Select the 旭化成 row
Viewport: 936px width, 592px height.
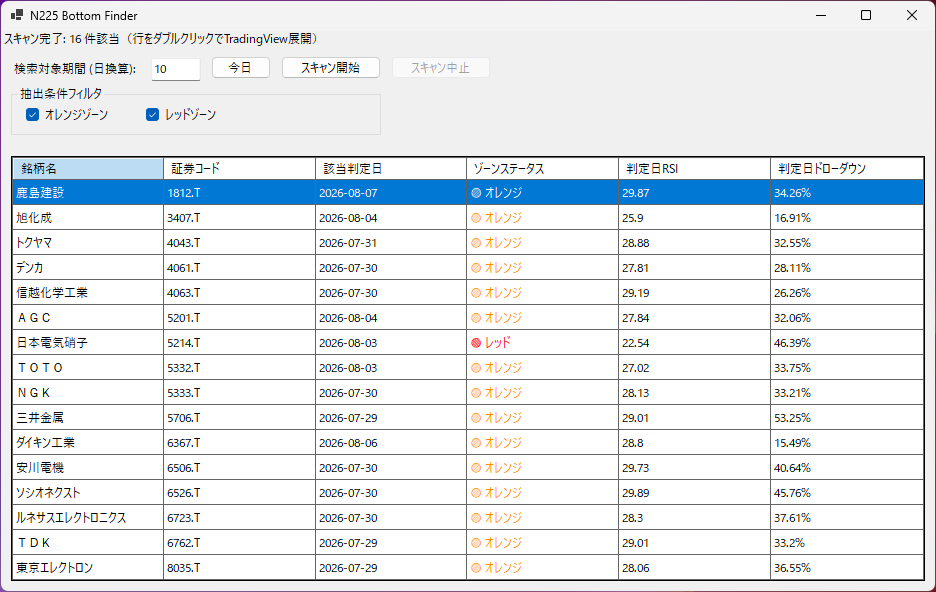pos(468,218)
